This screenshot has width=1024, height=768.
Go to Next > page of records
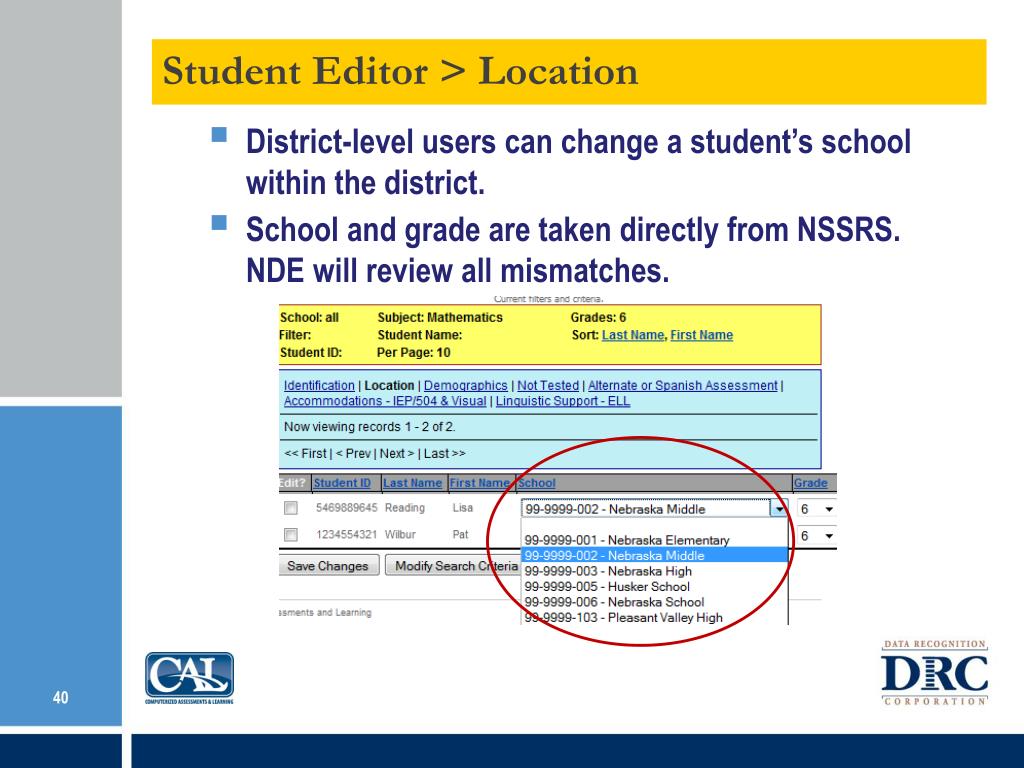397,453
